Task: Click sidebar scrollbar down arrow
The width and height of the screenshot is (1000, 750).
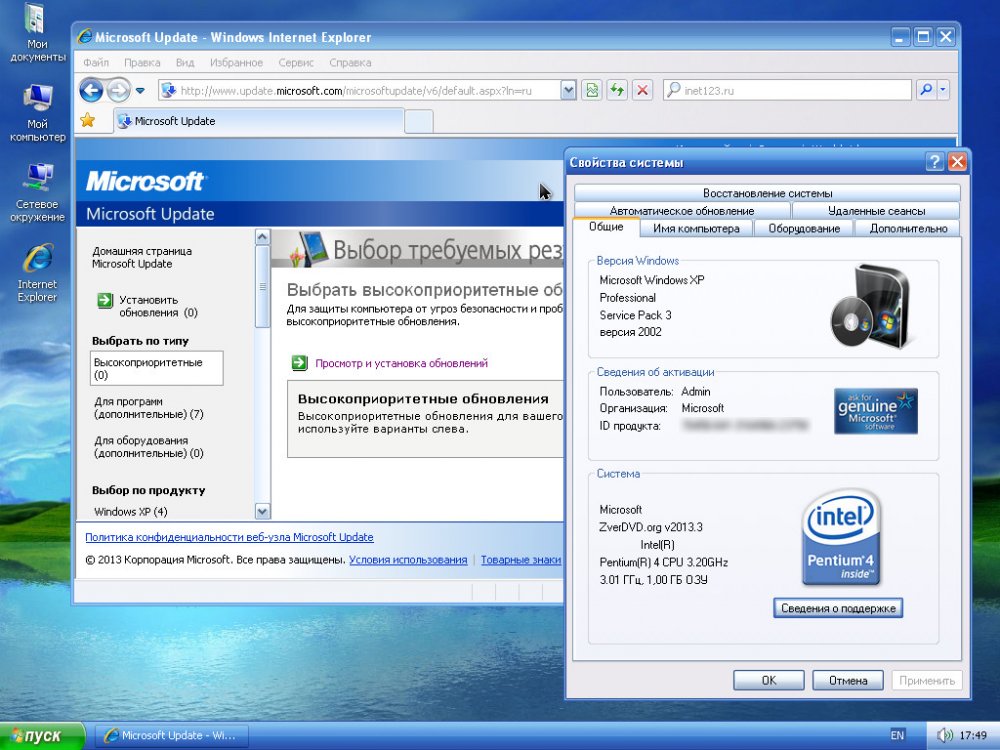Action: click(262, 511)
